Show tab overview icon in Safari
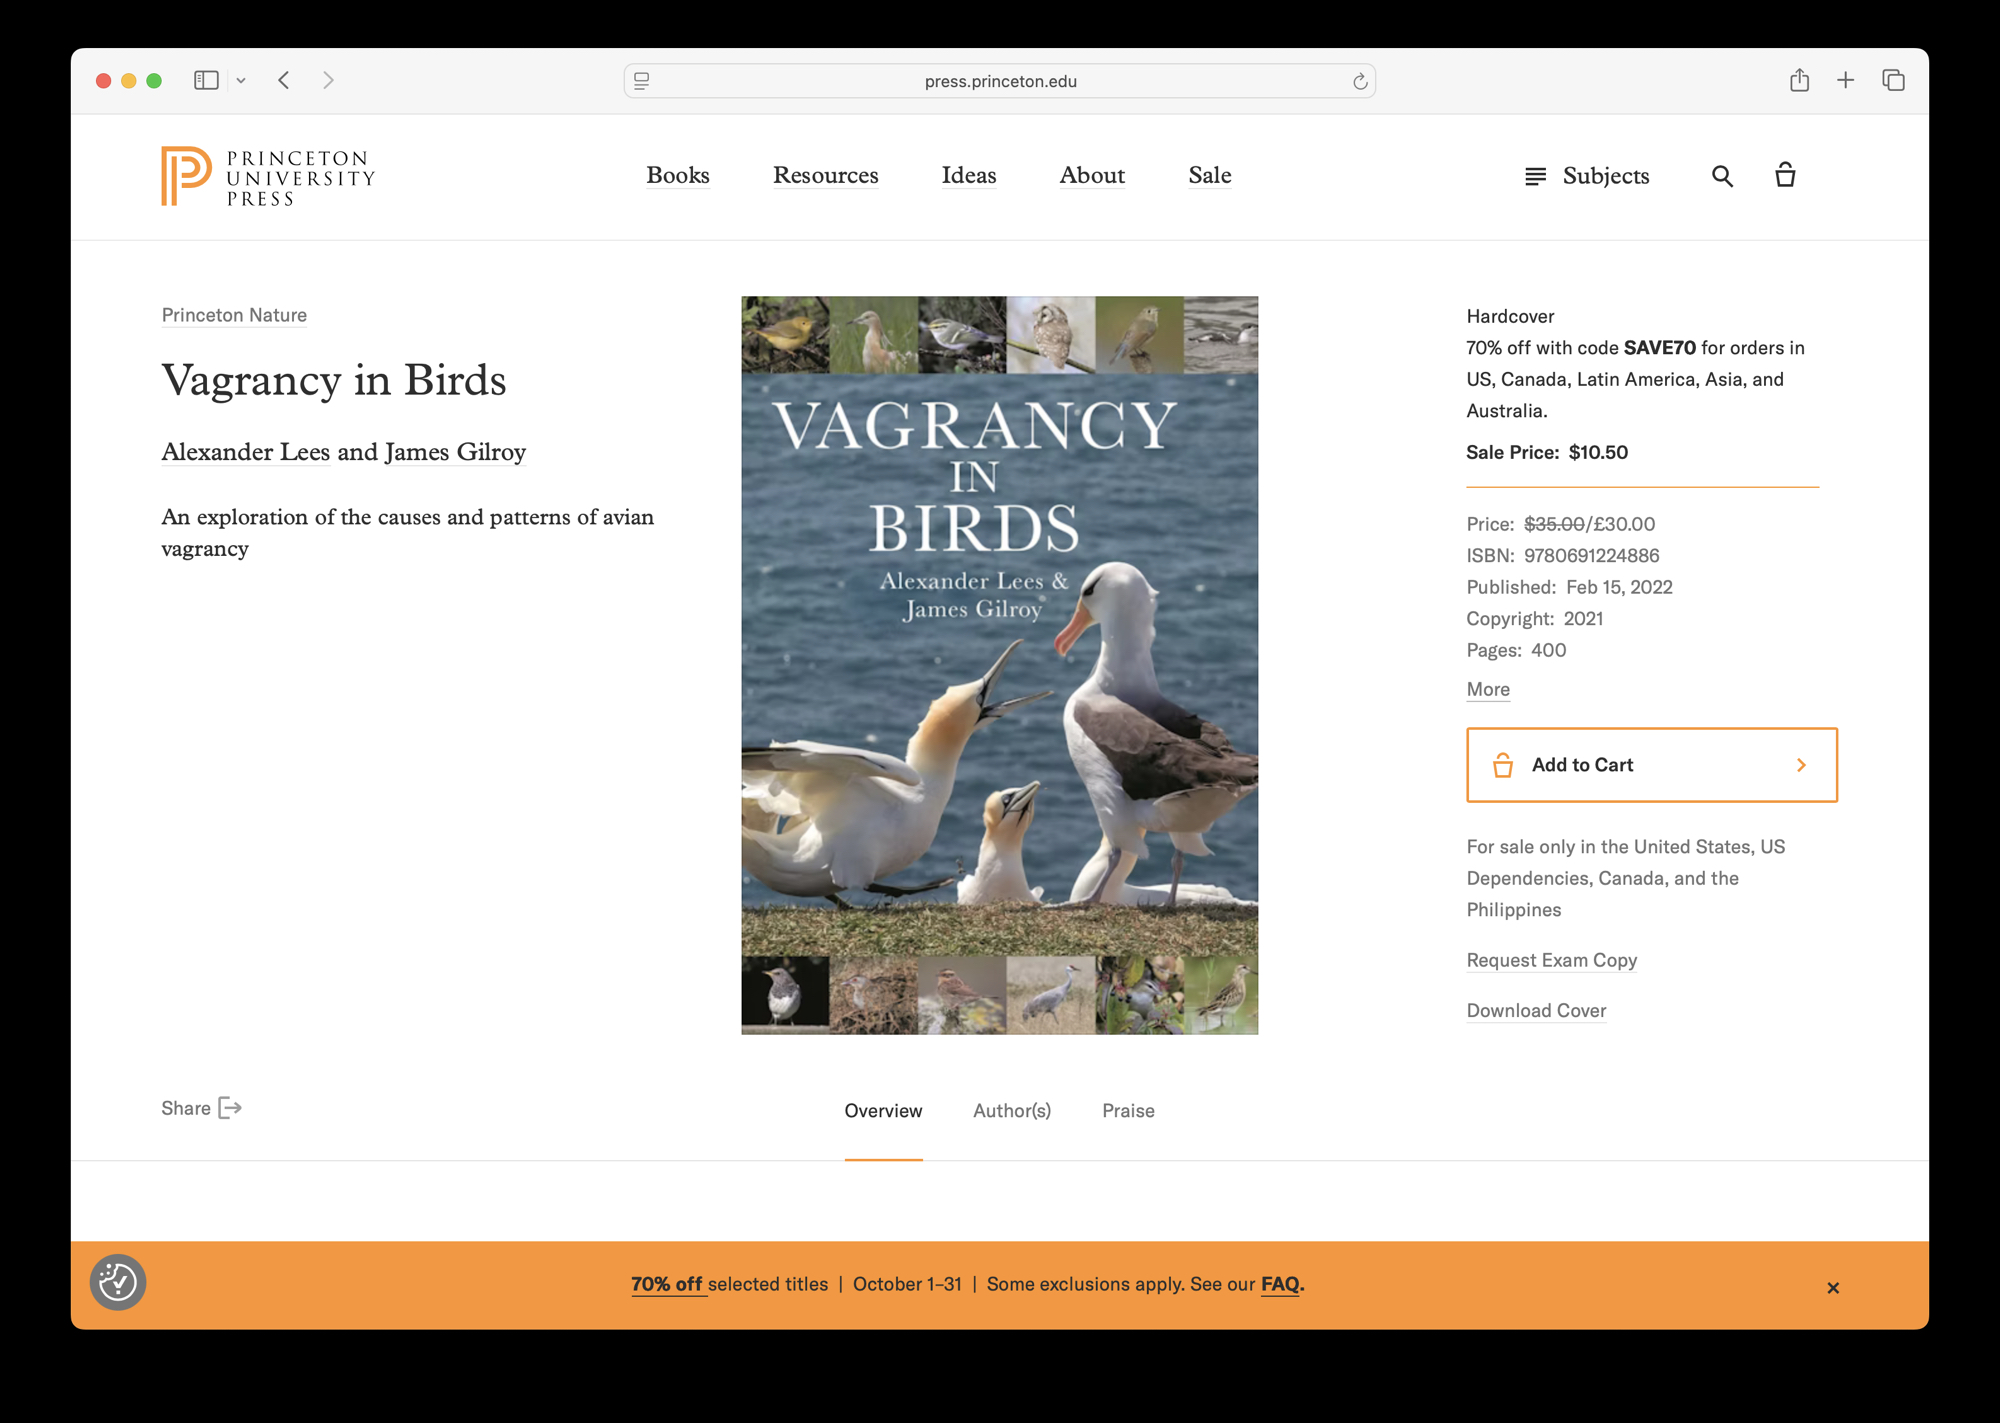 1892,81
